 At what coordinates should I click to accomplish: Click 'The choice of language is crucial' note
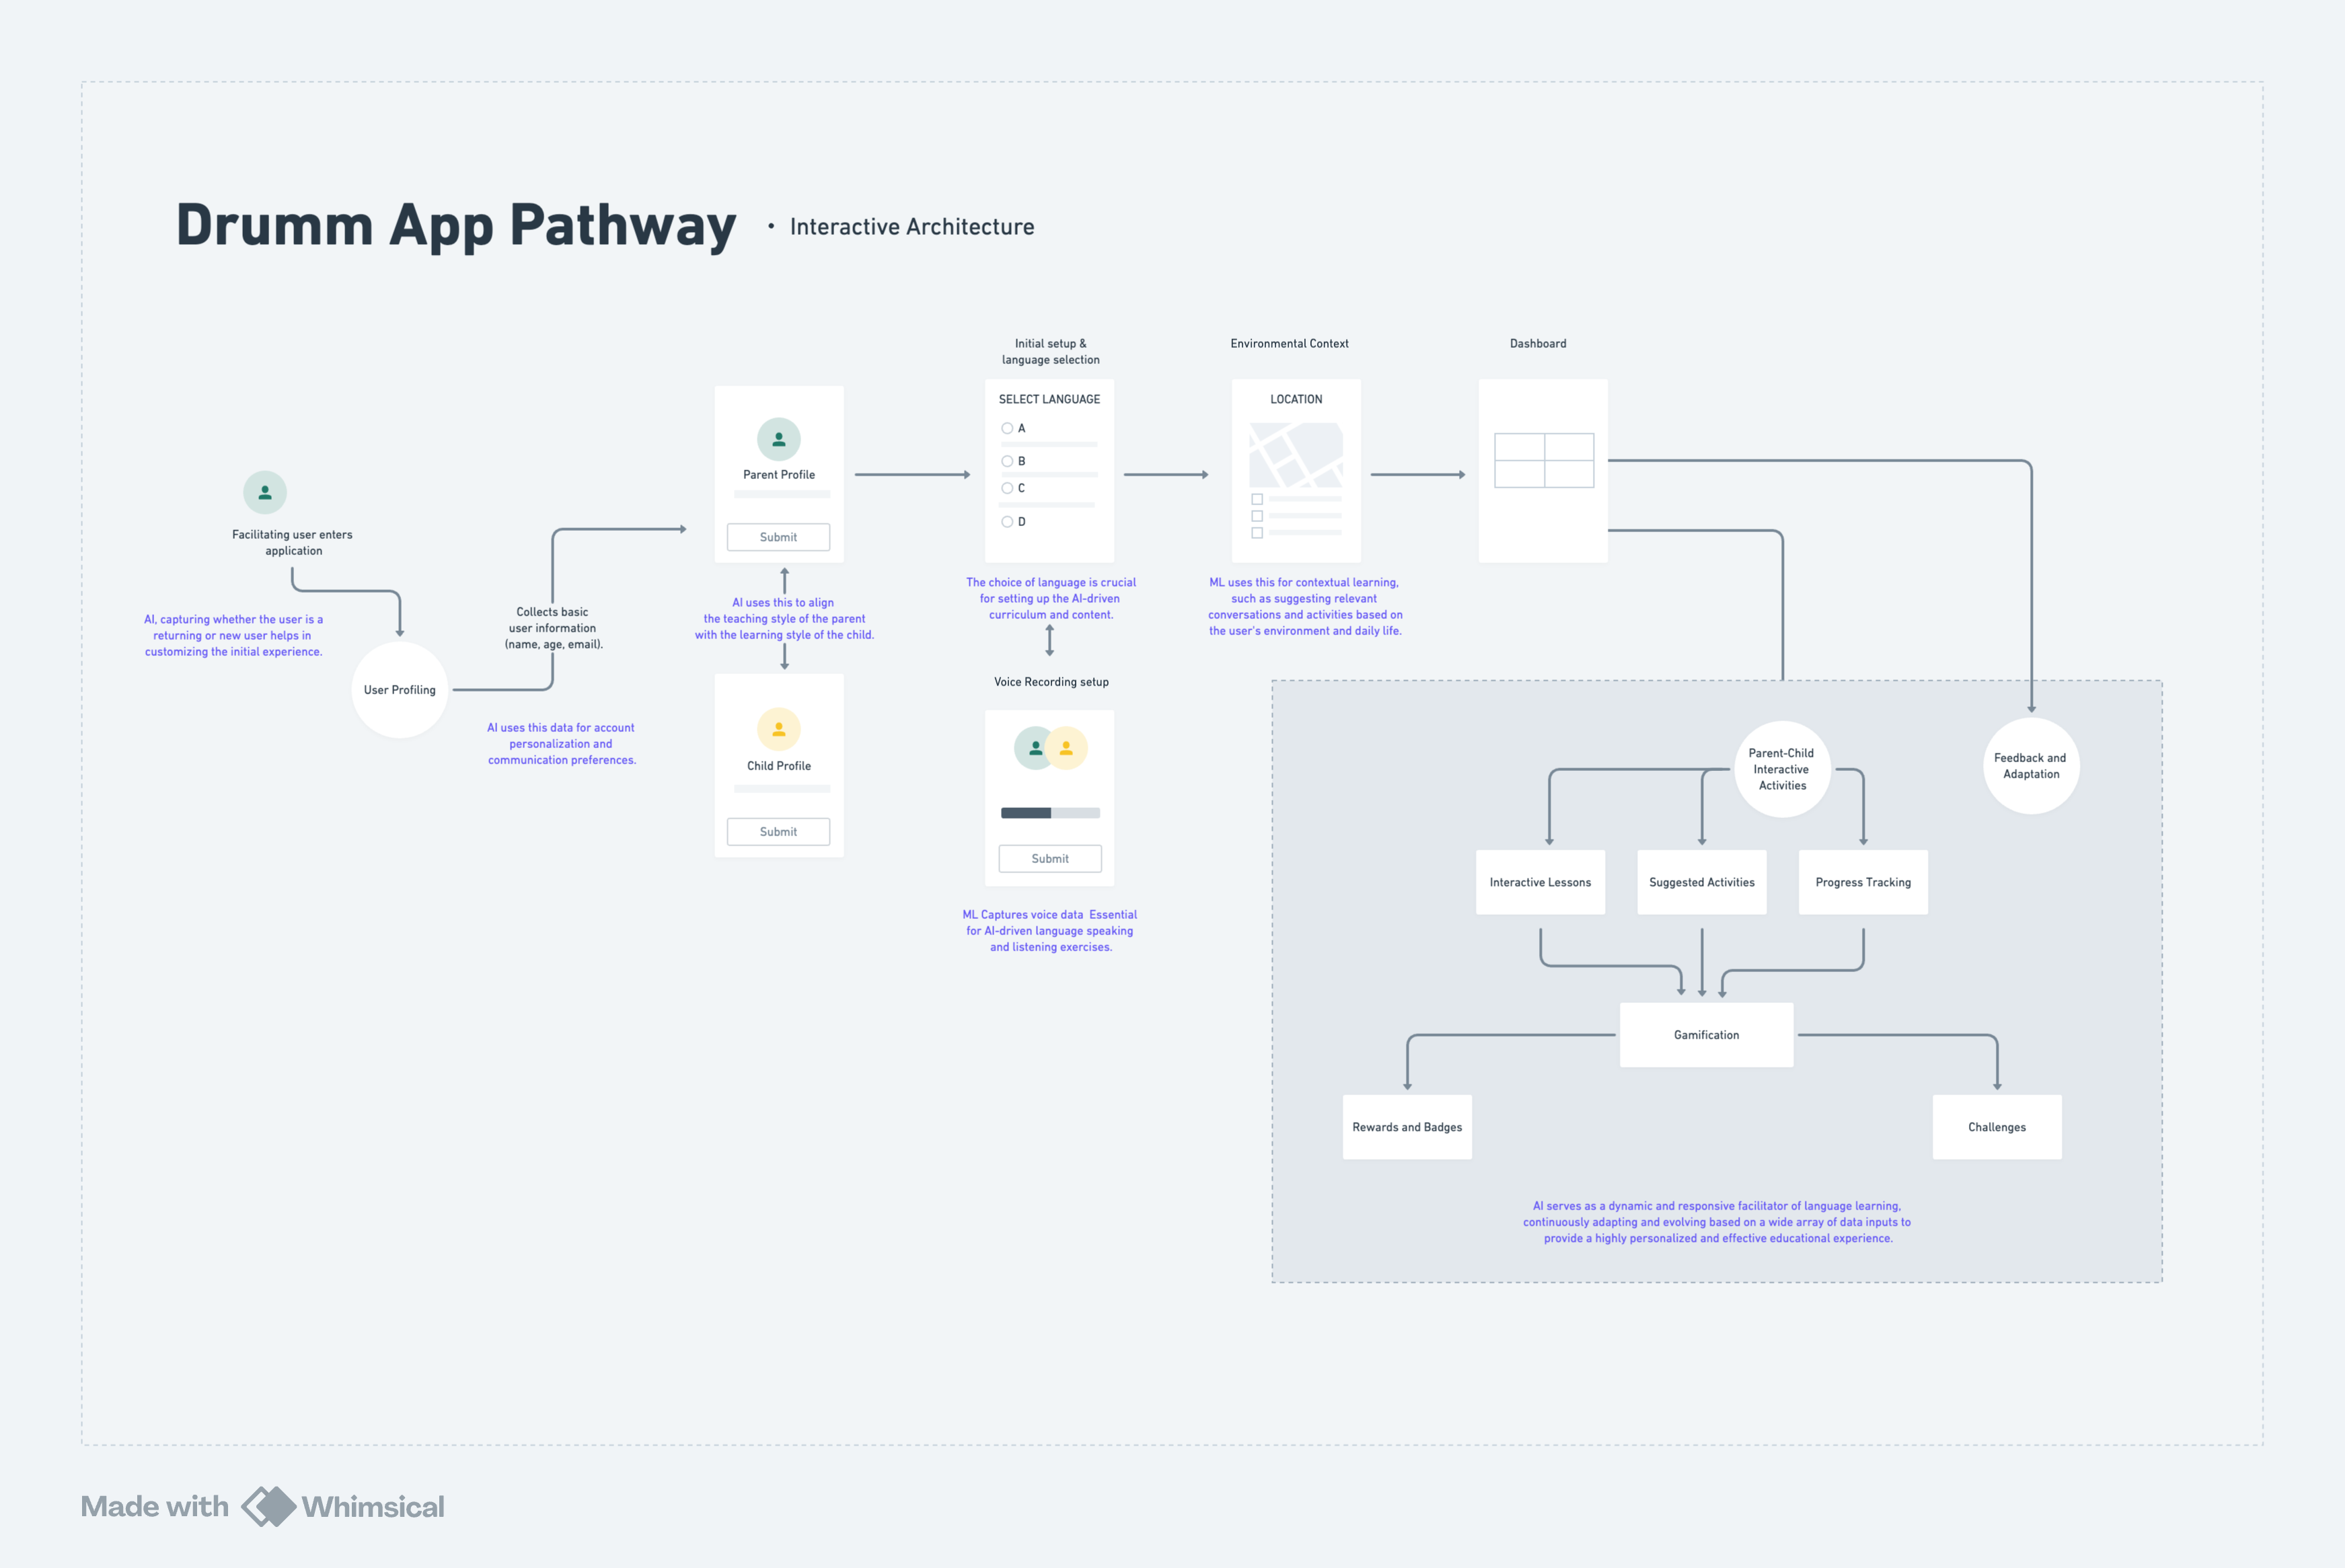click(x=1051, y=598)
